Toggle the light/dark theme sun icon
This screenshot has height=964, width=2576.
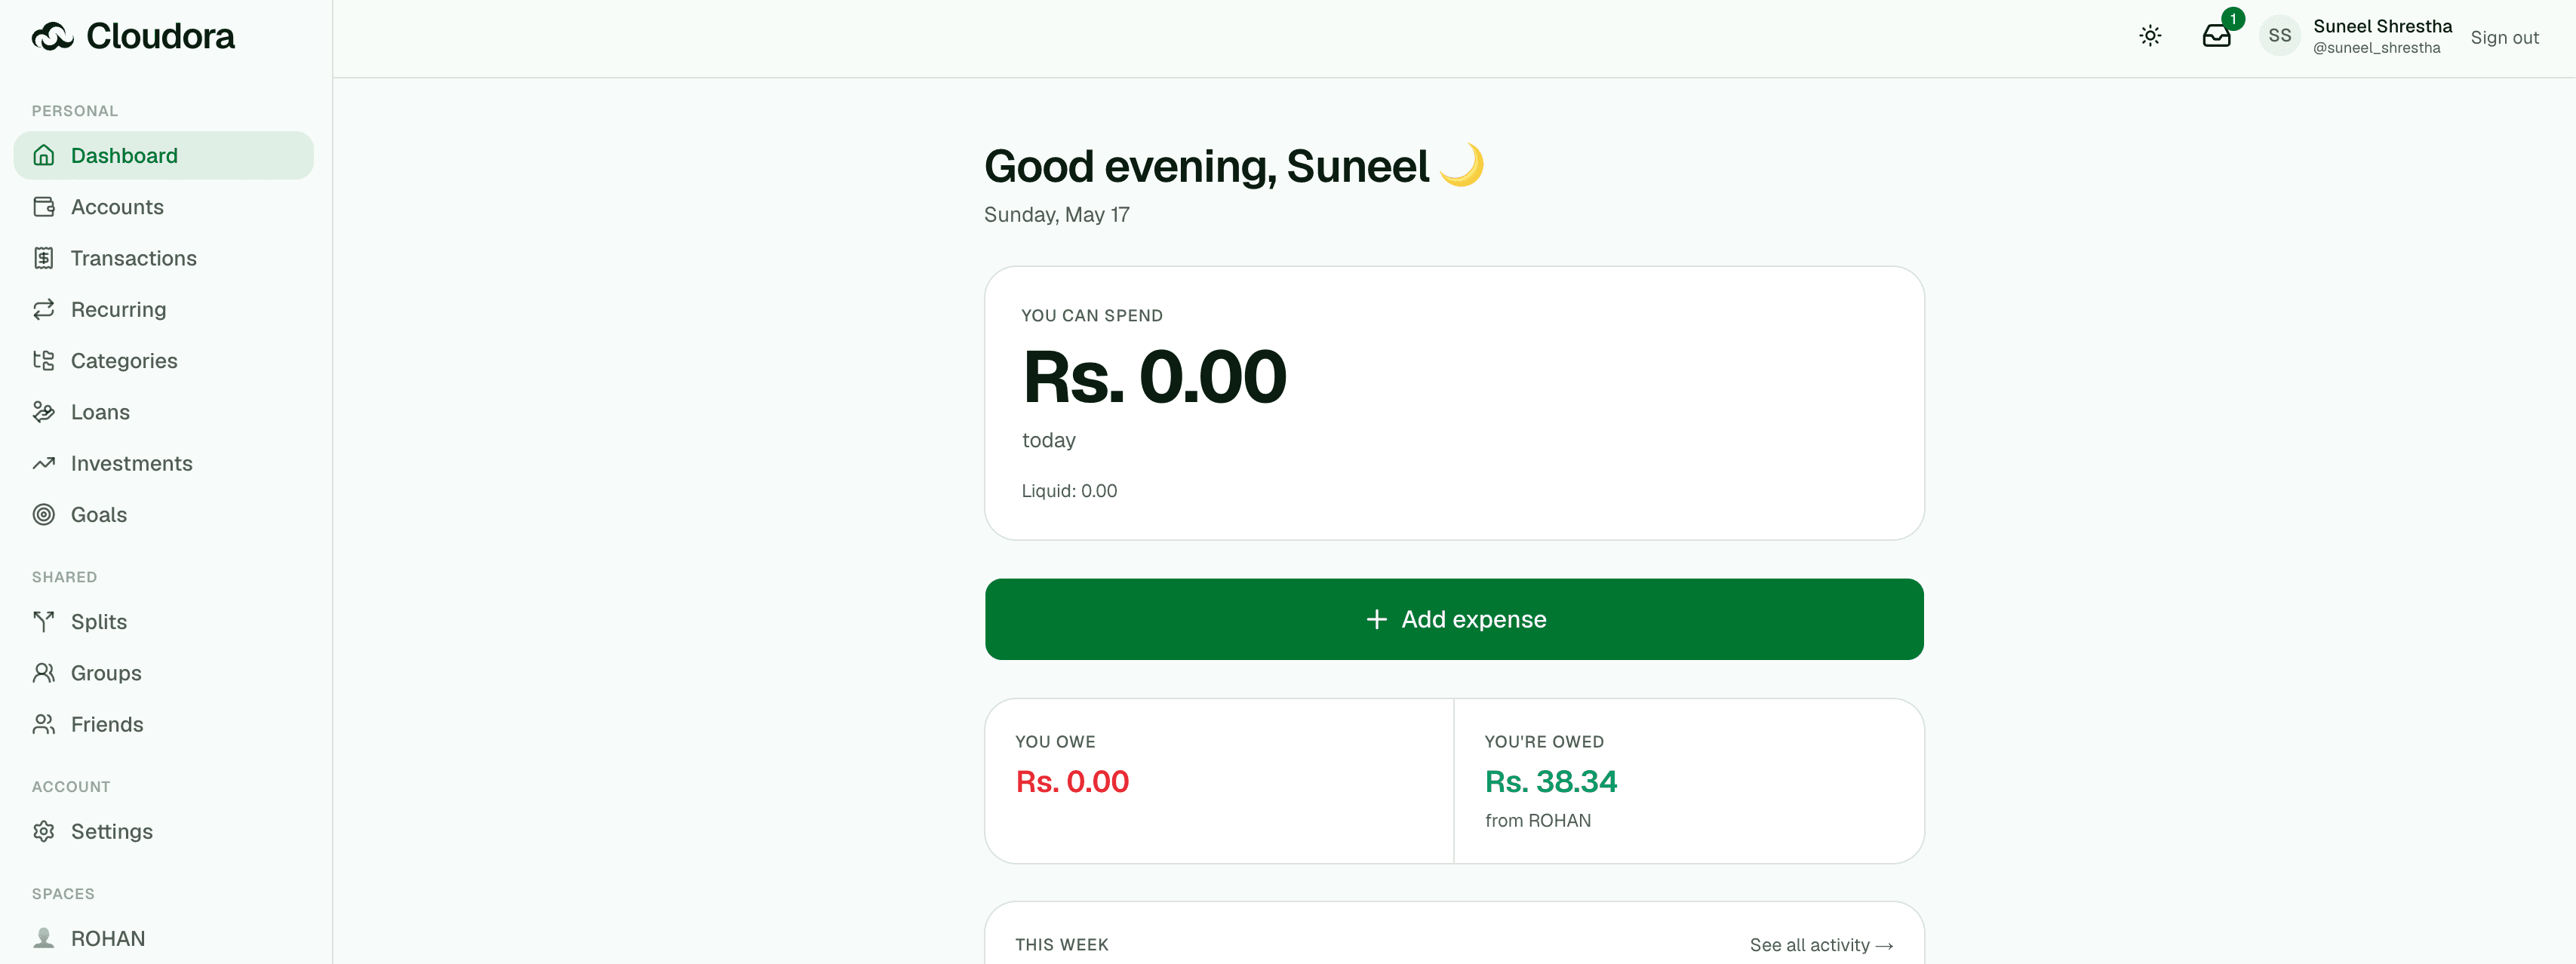[x=2150, y=36]
